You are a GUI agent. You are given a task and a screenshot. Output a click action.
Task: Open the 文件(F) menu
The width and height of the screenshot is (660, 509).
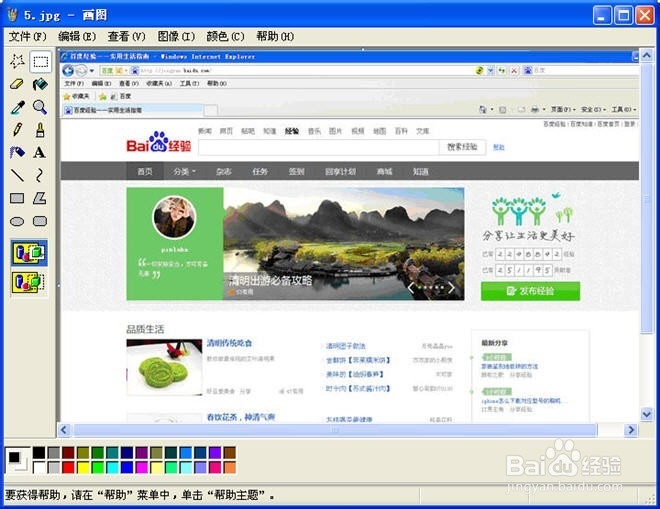tap(28, 37)
